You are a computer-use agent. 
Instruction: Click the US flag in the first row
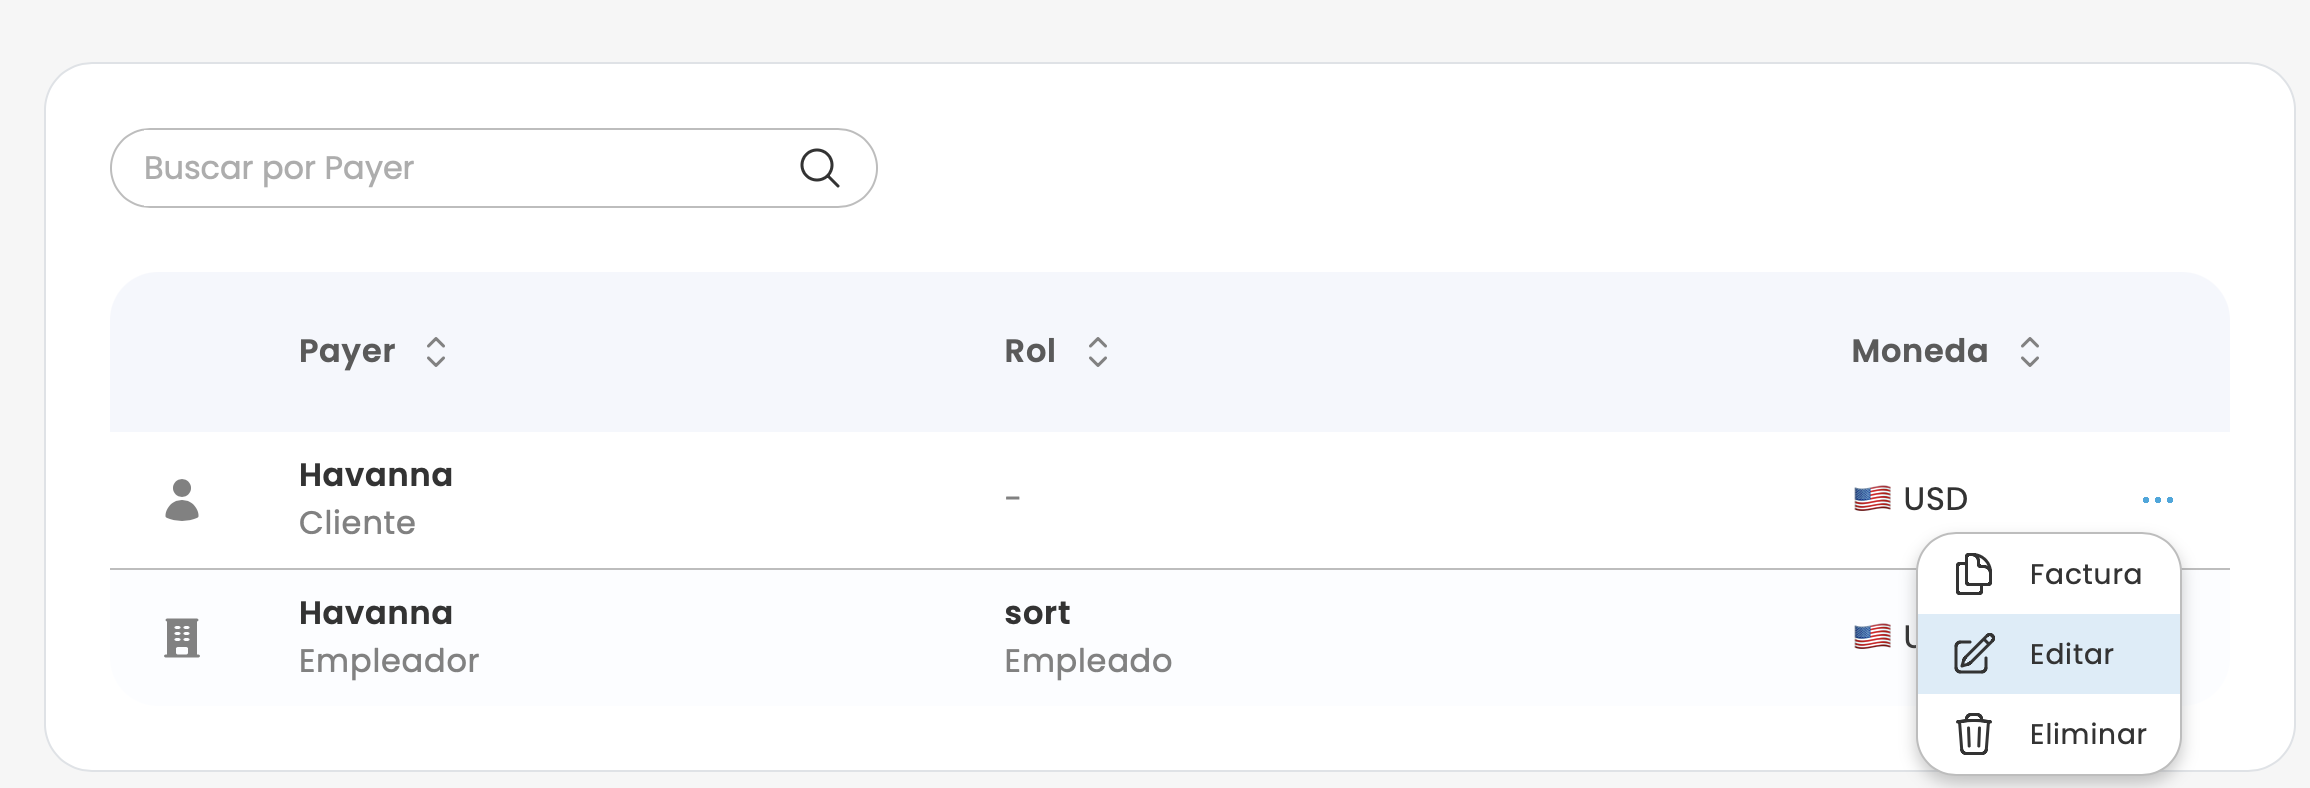(1872, 498)
